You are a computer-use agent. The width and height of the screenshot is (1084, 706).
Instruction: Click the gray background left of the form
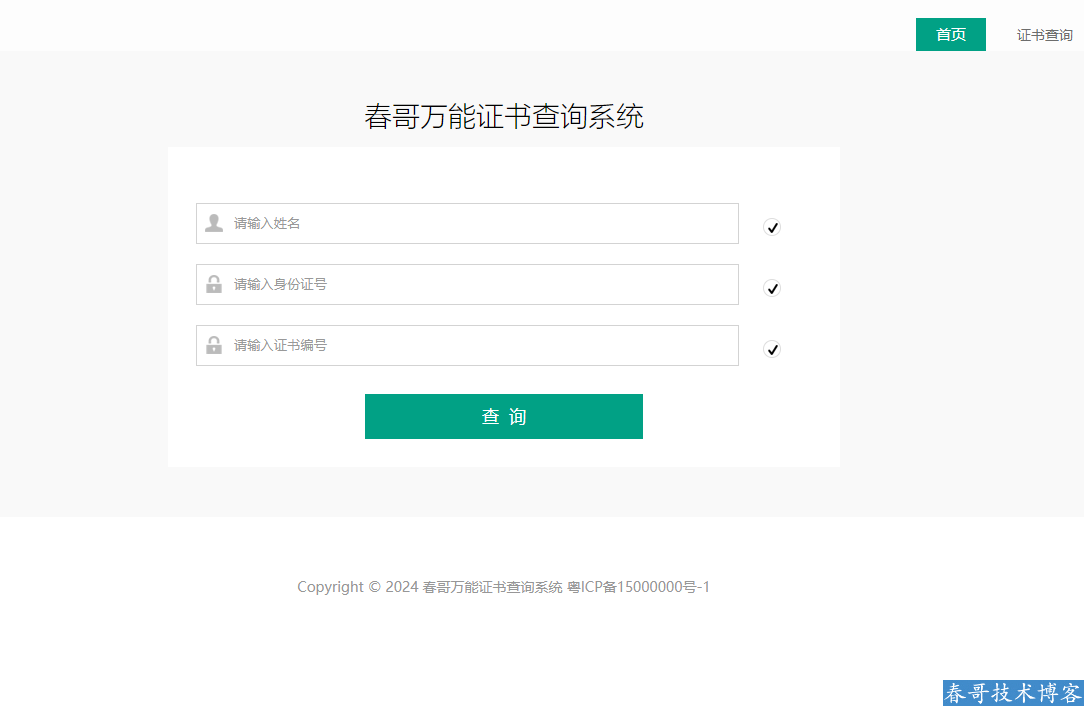point(84,300)
